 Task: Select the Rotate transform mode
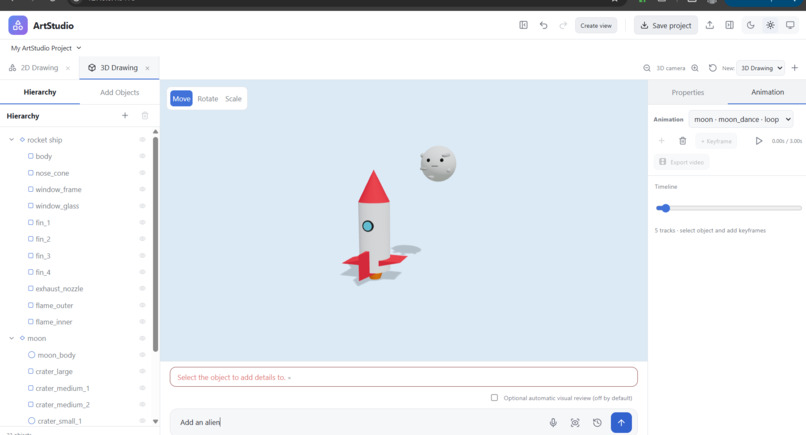[208, 99]
